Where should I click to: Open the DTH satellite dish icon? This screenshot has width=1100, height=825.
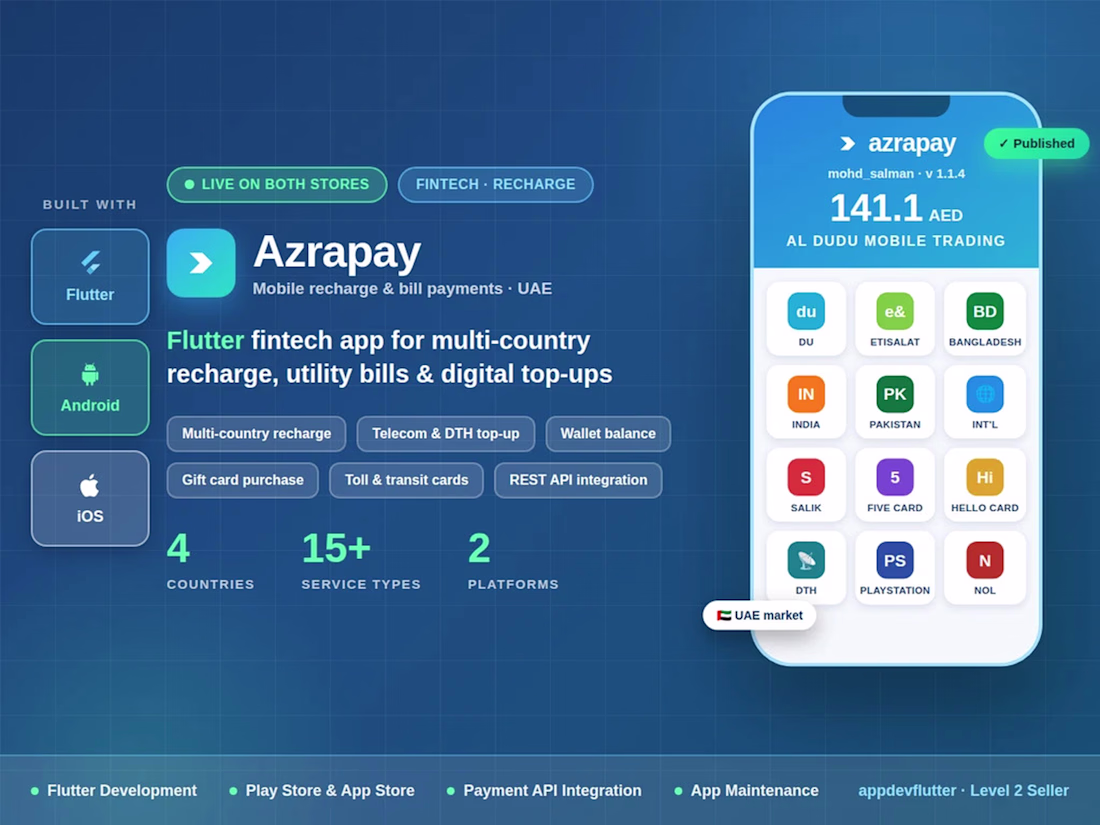point(805,561)
